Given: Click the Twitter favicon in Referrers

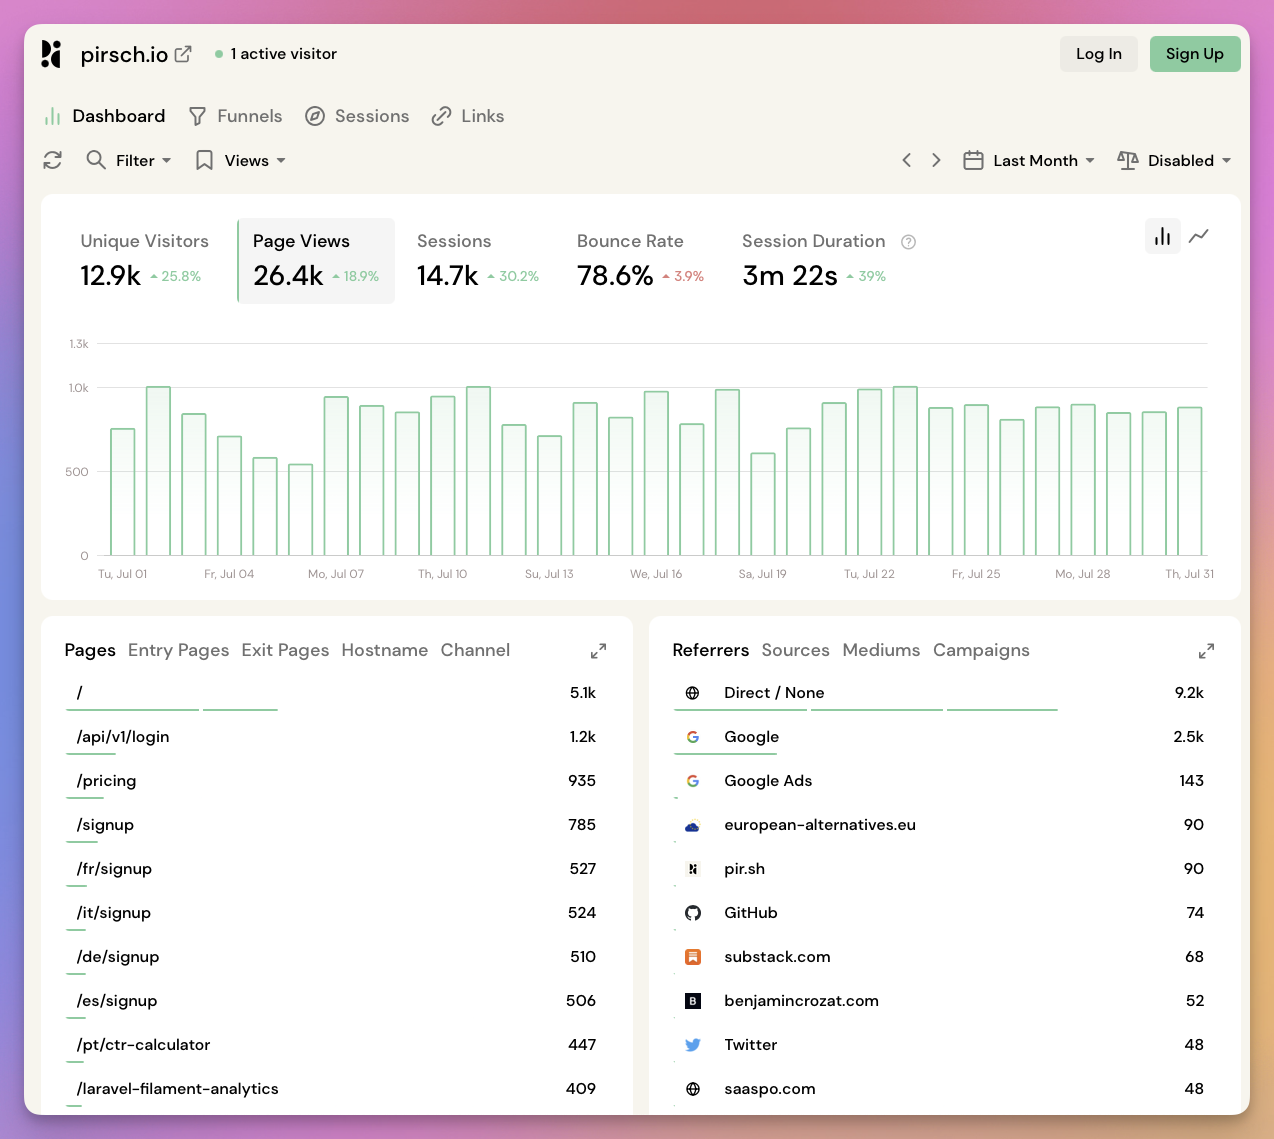Looking at the screenshot, I should point(693,1044).
